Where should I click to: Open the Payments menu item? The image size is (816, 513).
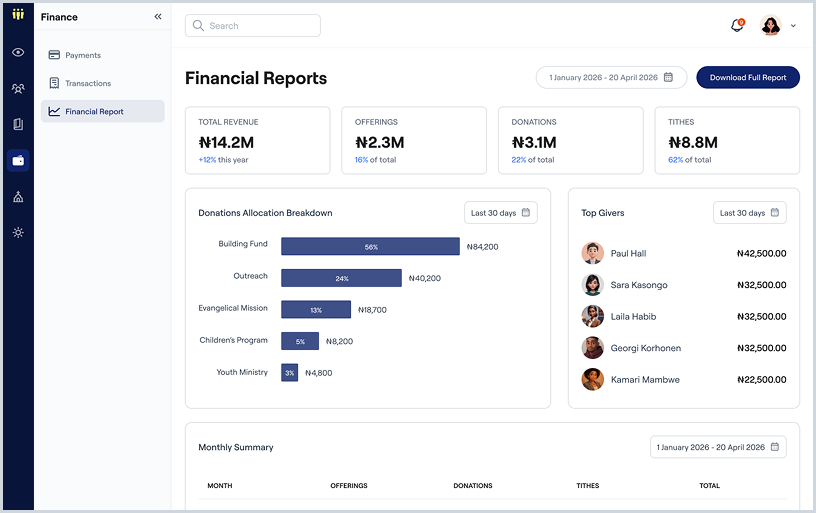pos(103,55)
